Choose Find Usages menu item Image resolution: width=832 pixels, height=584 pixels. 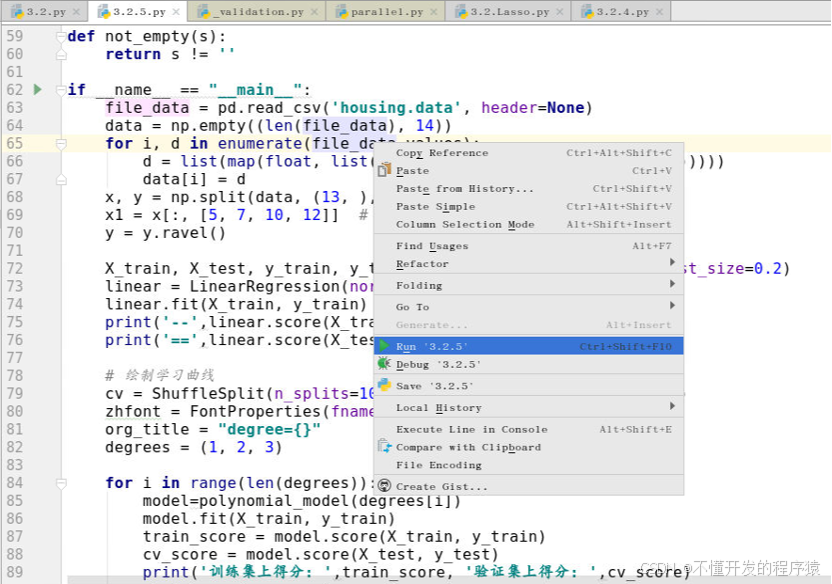528,246
